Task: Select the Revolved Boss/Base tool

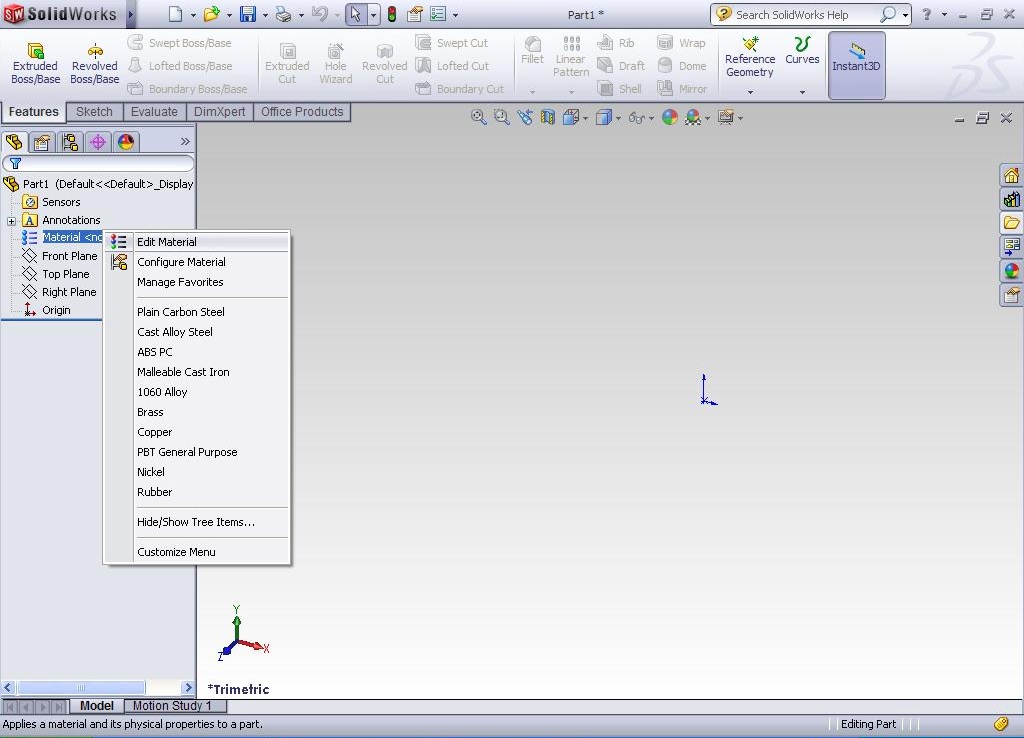Action: [x=94, y=60]
